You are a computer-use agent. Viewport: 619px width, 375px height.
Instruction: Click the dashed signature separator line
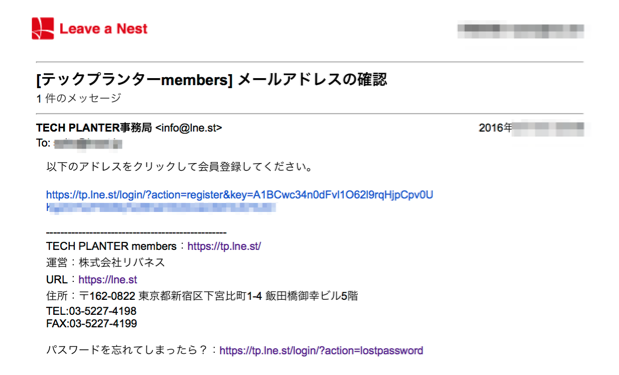136,233
